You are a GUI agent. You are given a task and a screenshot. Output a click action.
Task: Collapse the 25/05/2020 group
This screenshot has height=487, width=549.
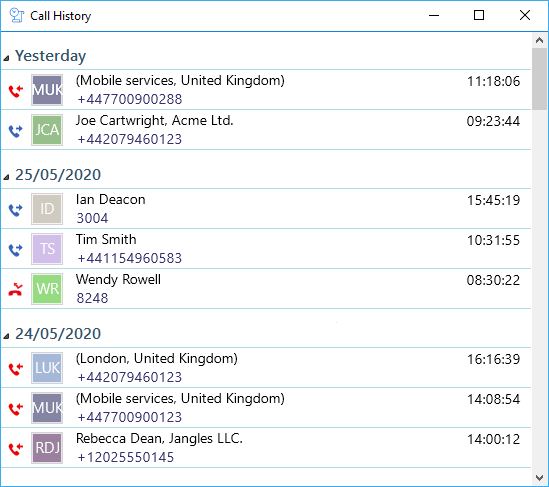point(6,177)
